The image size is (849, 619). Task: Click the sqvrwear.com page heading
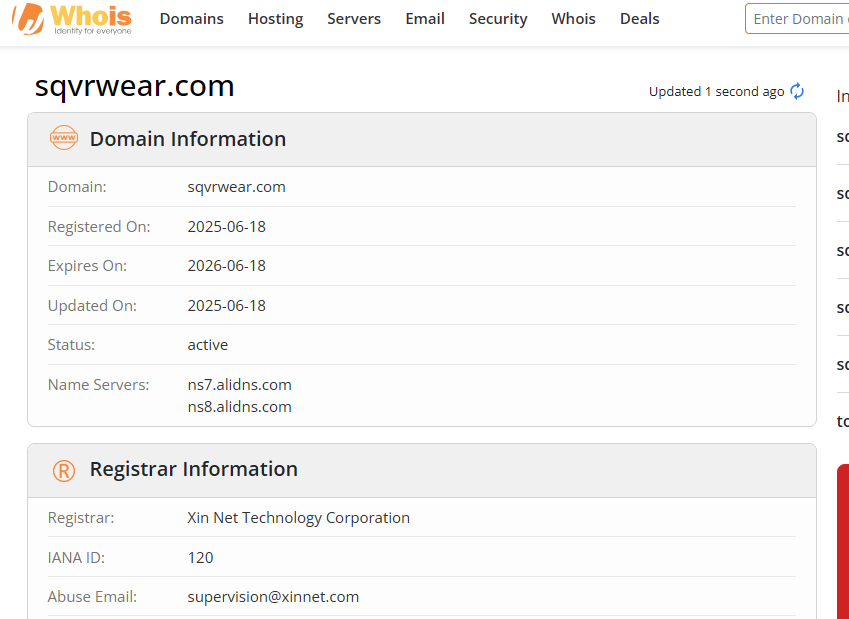coord(134,86)
